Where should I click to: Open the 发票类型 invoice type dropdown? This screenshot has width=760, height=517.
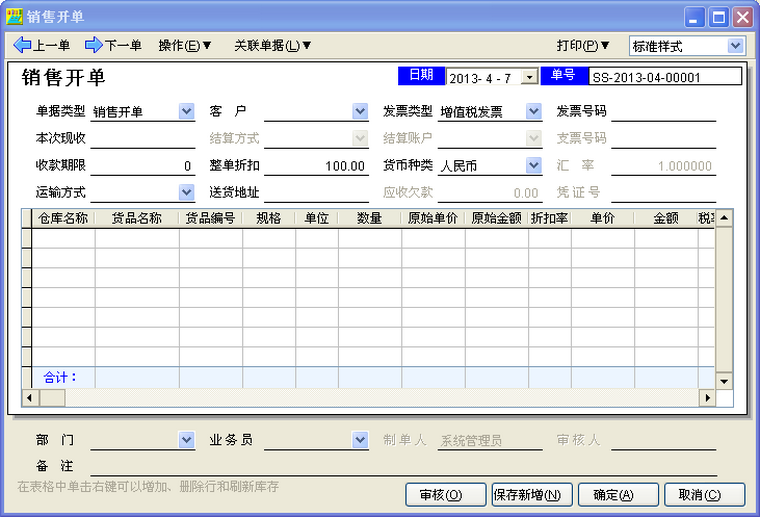(534, 112)
